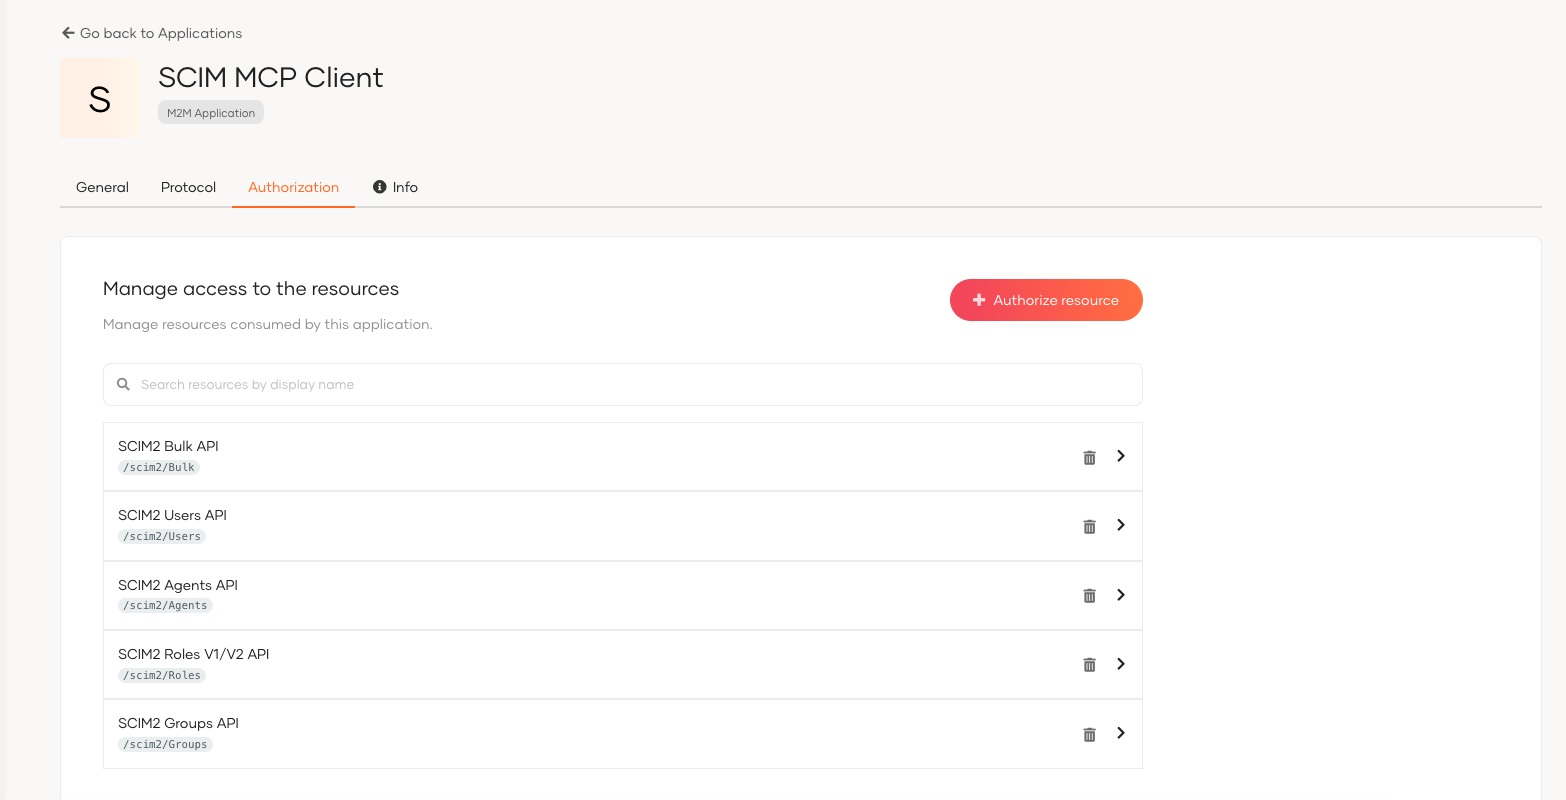Screen dimensions: 1566x800
Task: Click the /scim2/Groups path label
Action: click(x=165, y=744)
